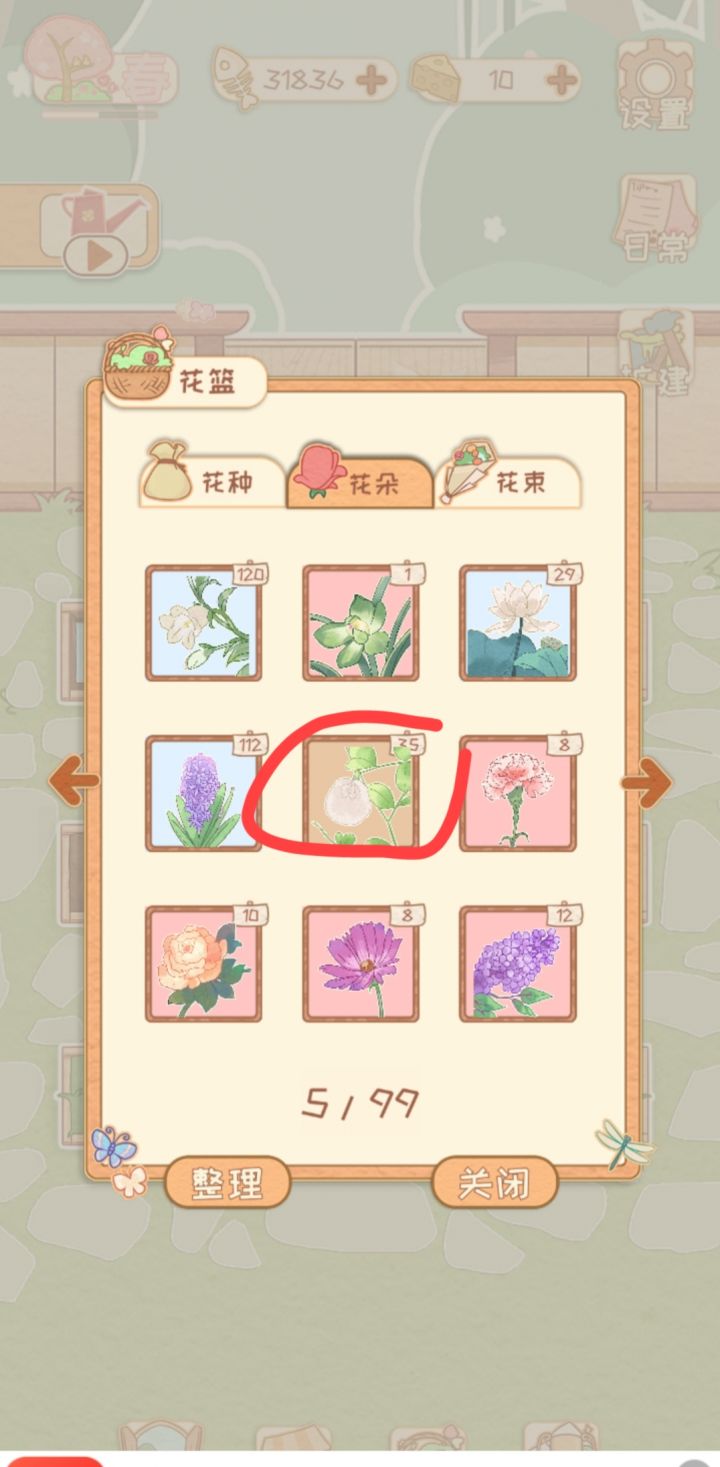The width and height of the screenshot is (720, 1467).
Task: Tap the circled white round flower tile
Action: click(x=361, y=794)
